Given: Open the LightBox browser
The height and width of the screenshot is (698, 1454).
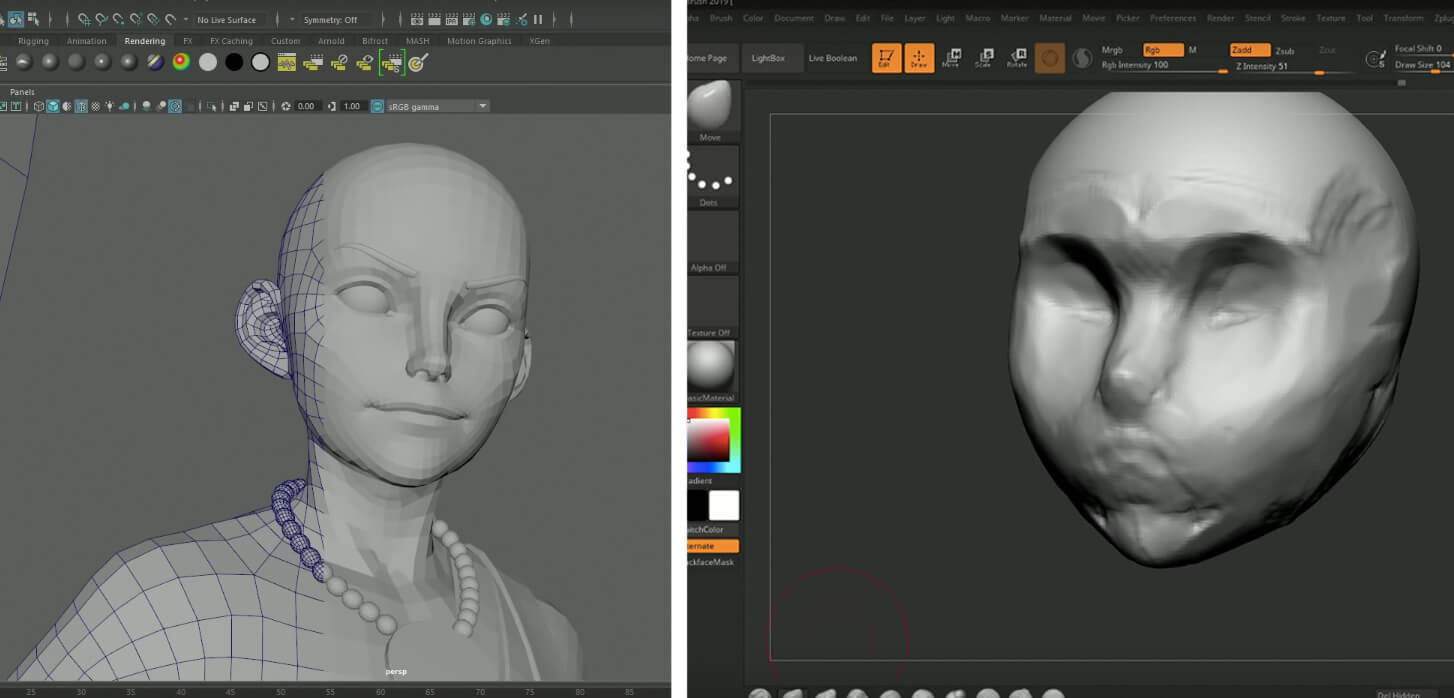Looking at the screenshot, I should pyautogui.click(x=768, y=58).
